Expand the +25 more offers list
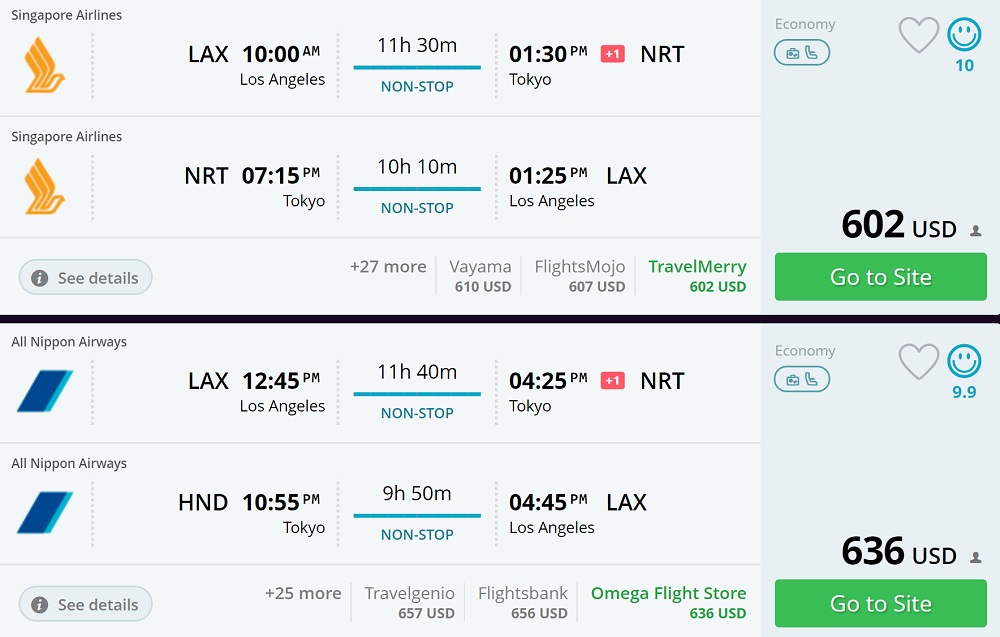This screenshot has width=1000, height=637. pos(303,594)
